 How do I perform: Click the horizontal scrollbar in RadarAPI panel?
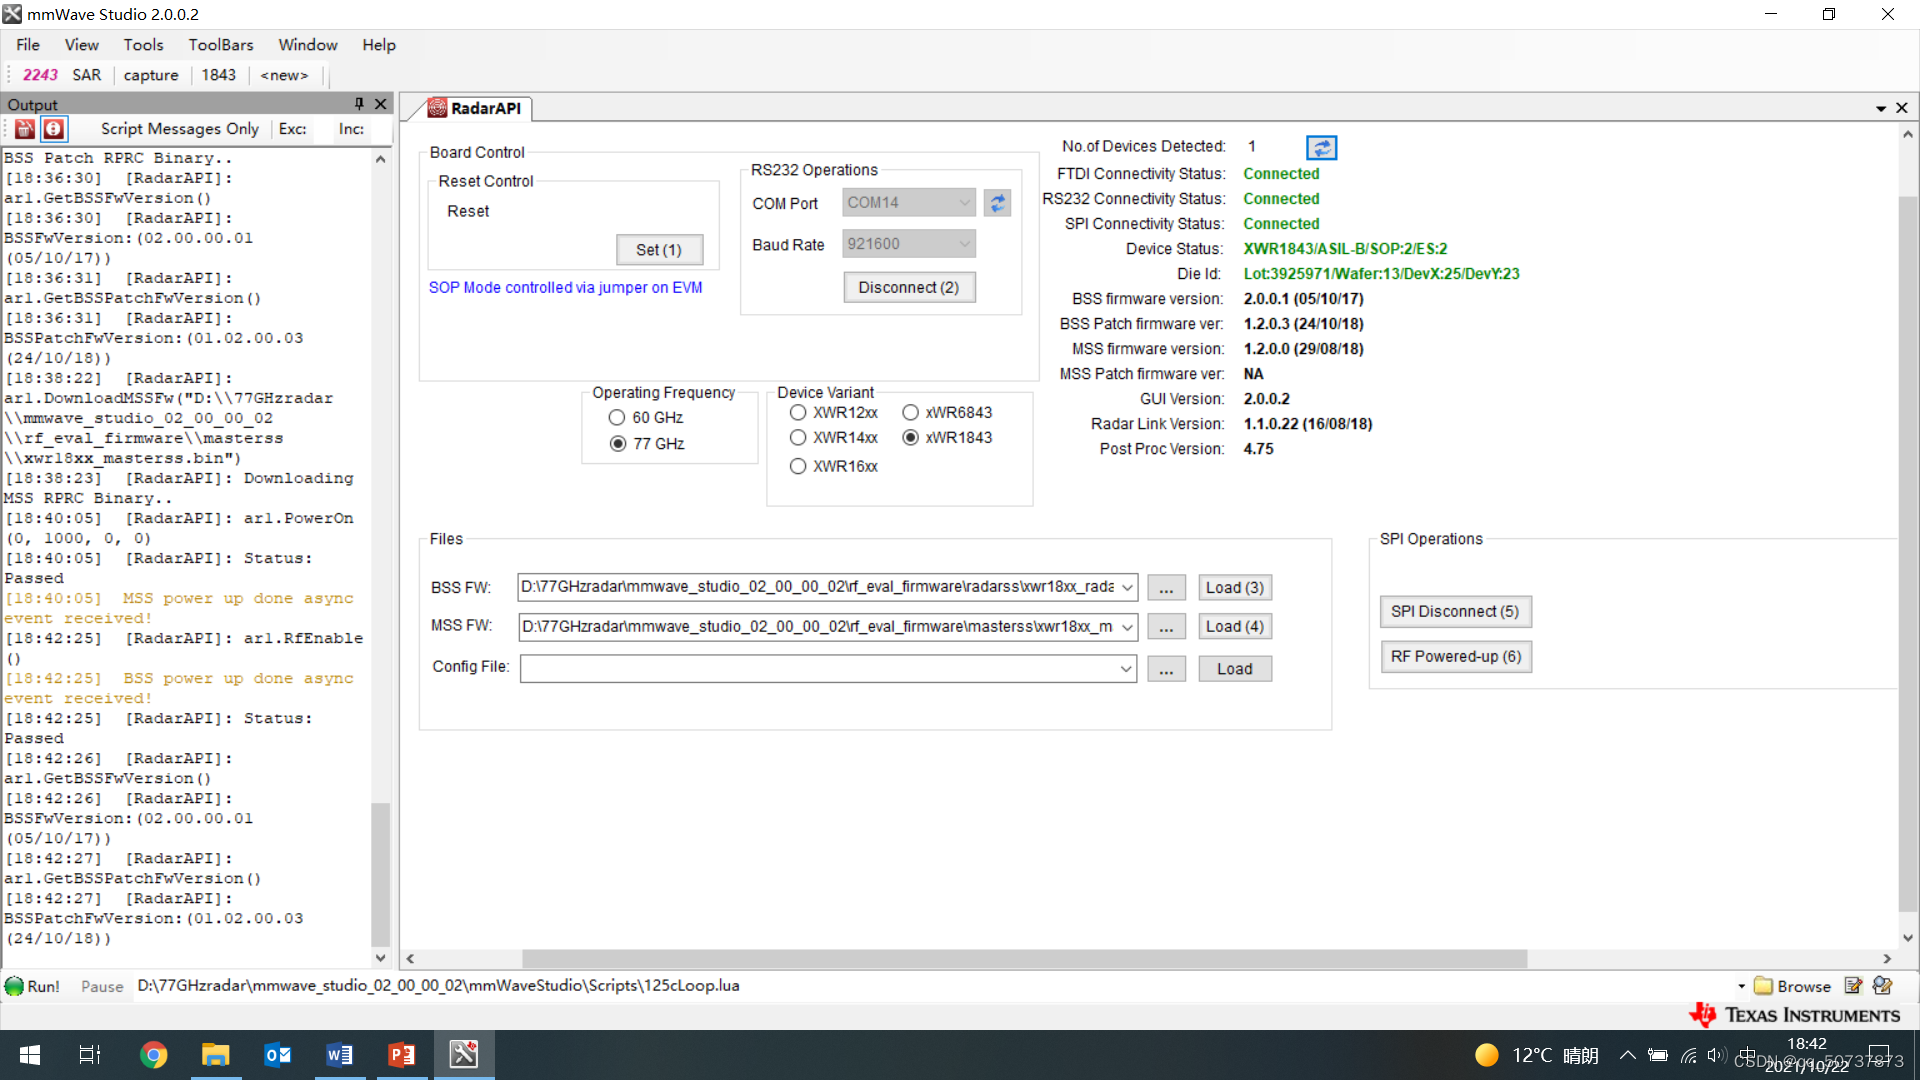[1023, 959]
